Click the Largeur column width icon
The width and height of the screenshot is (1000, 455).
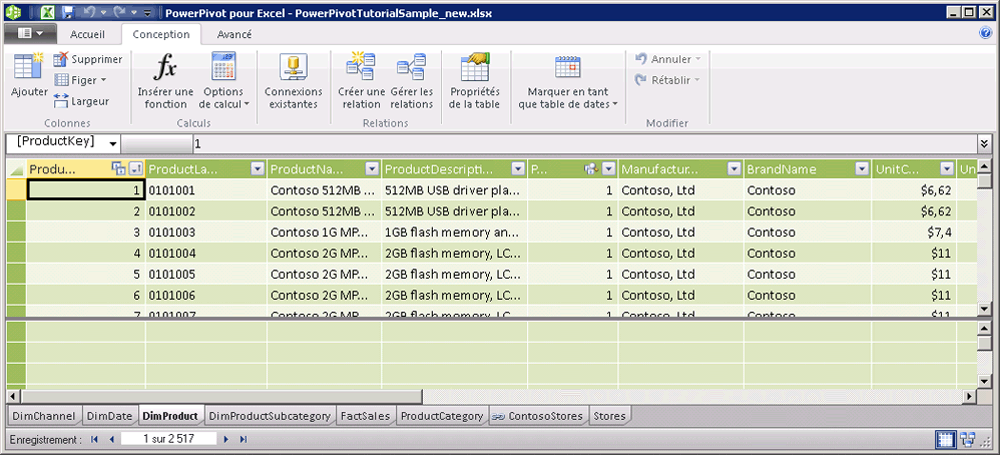click(61, 100)
